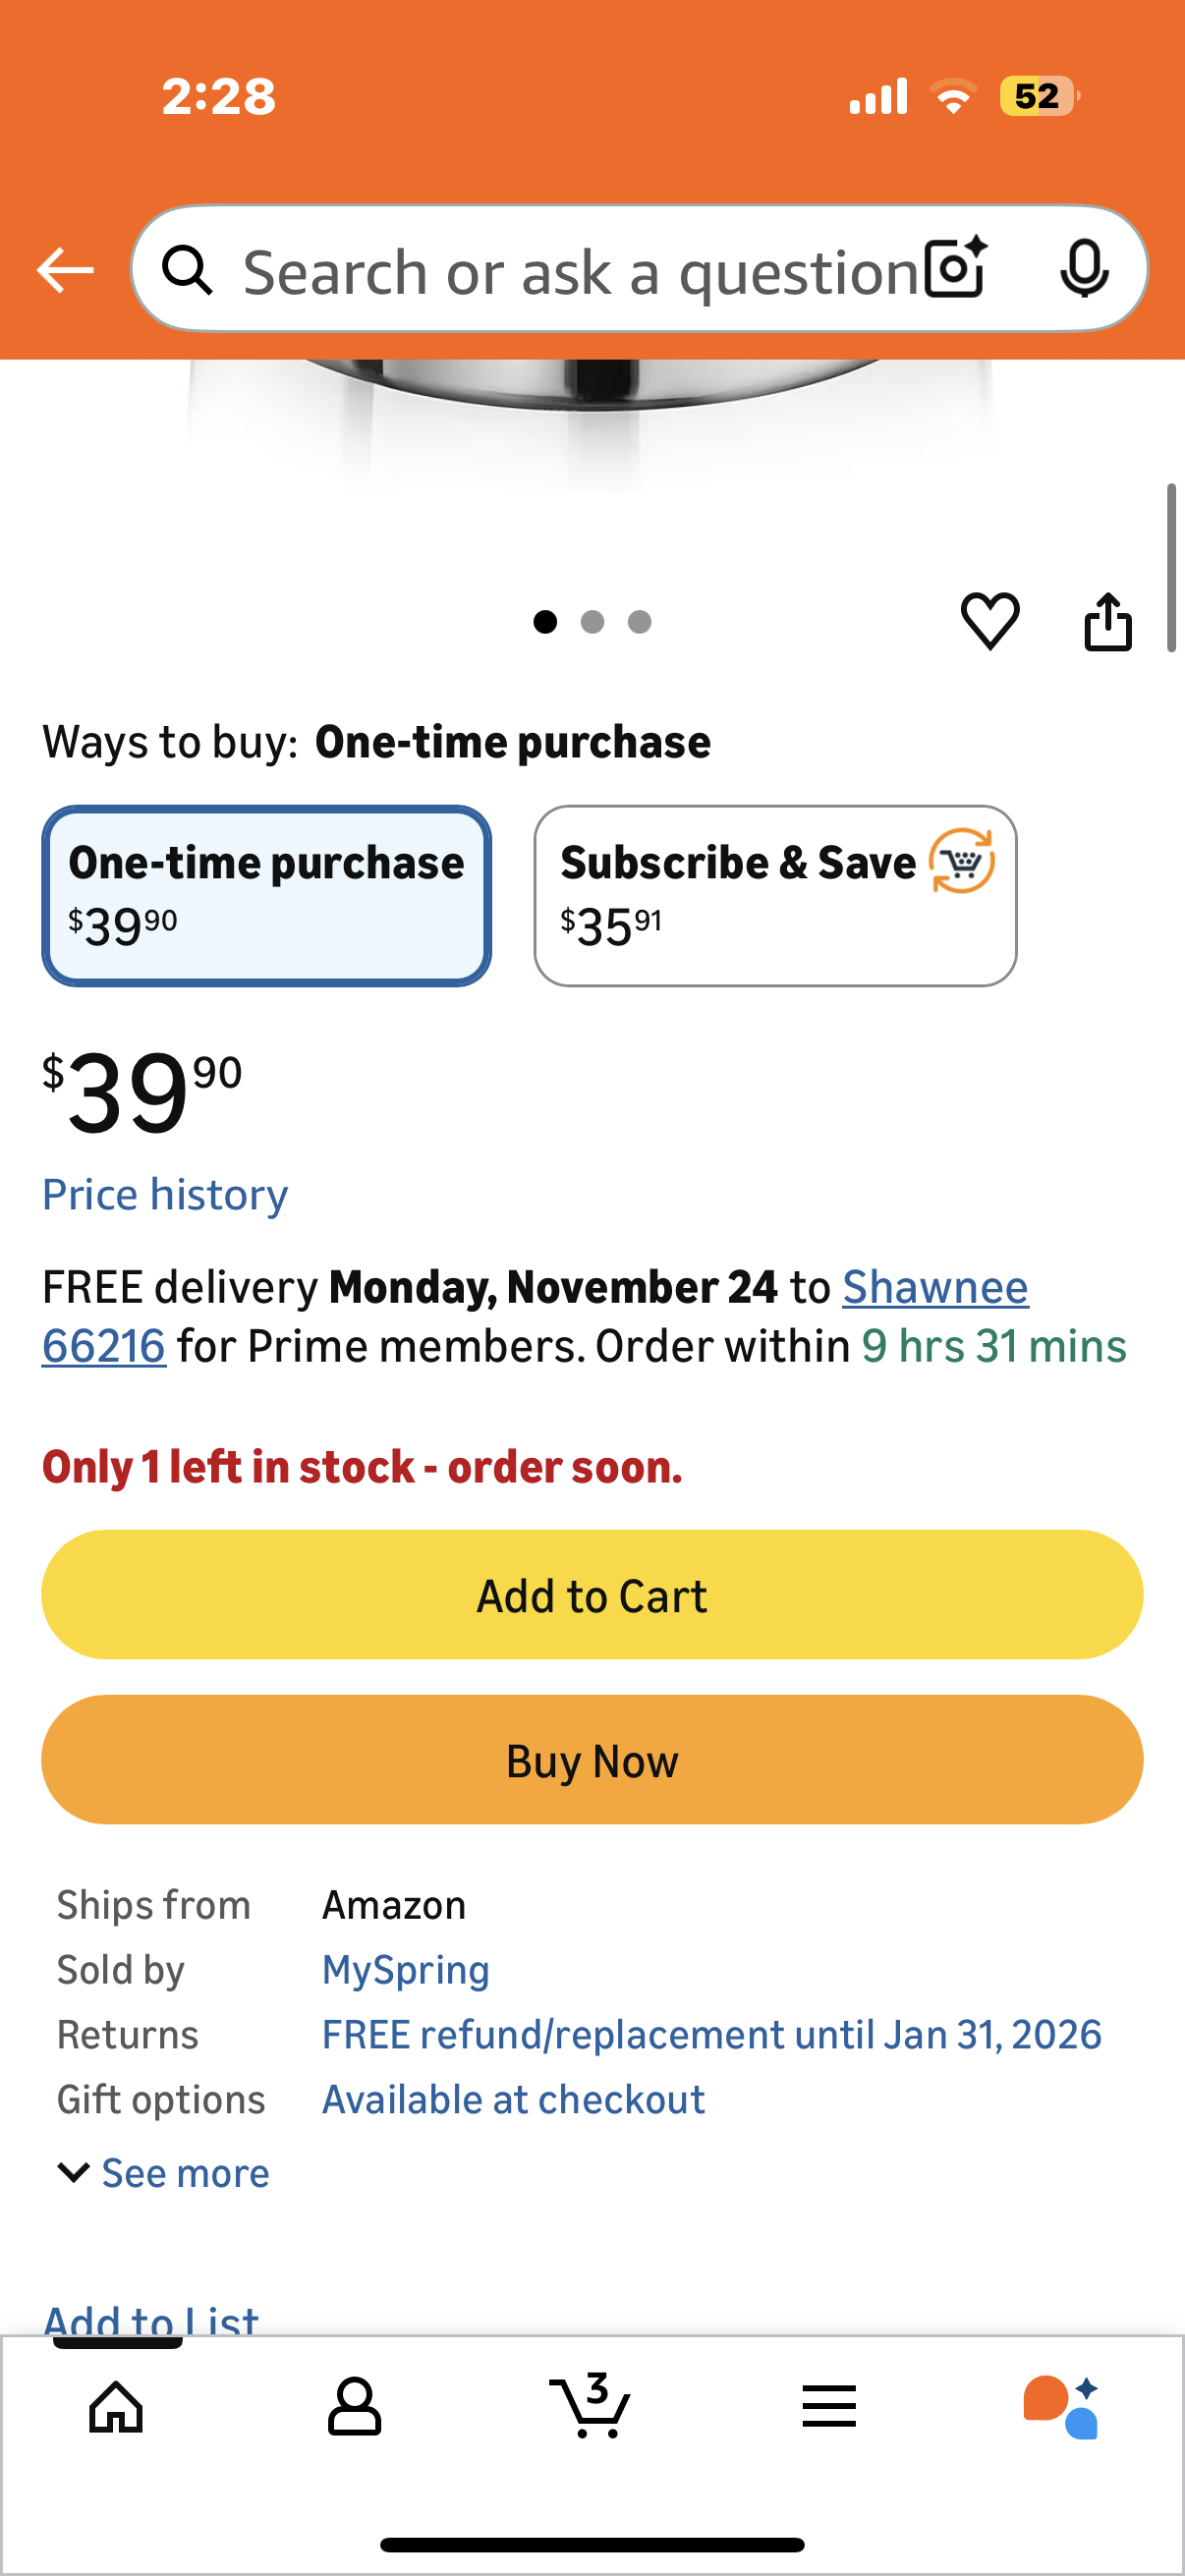The image size is (1185, 2576).
Task: Select Subscribe & Save option
Action: (x=775, y=895)
